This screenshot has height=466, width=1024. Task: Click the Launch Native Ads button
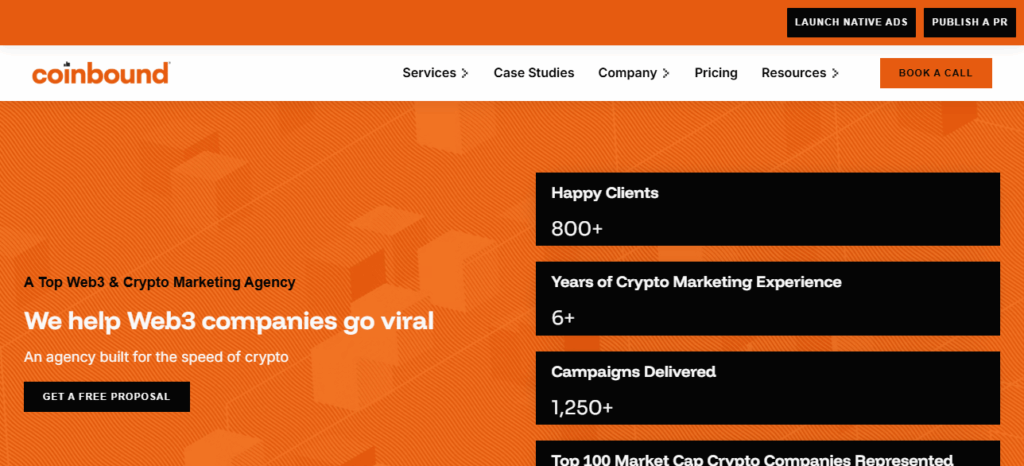(x=851, y=22)
